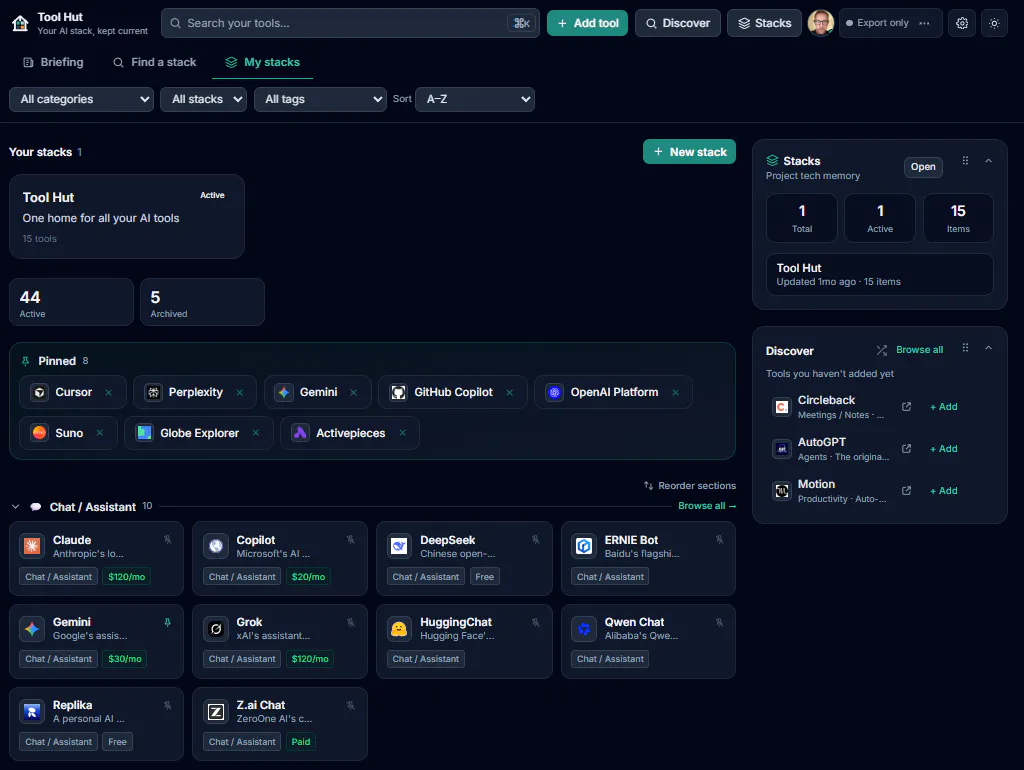1024x770 pixels.
Task: Grab the drag handle on the Stacks panel
Action: pos(965,161)
